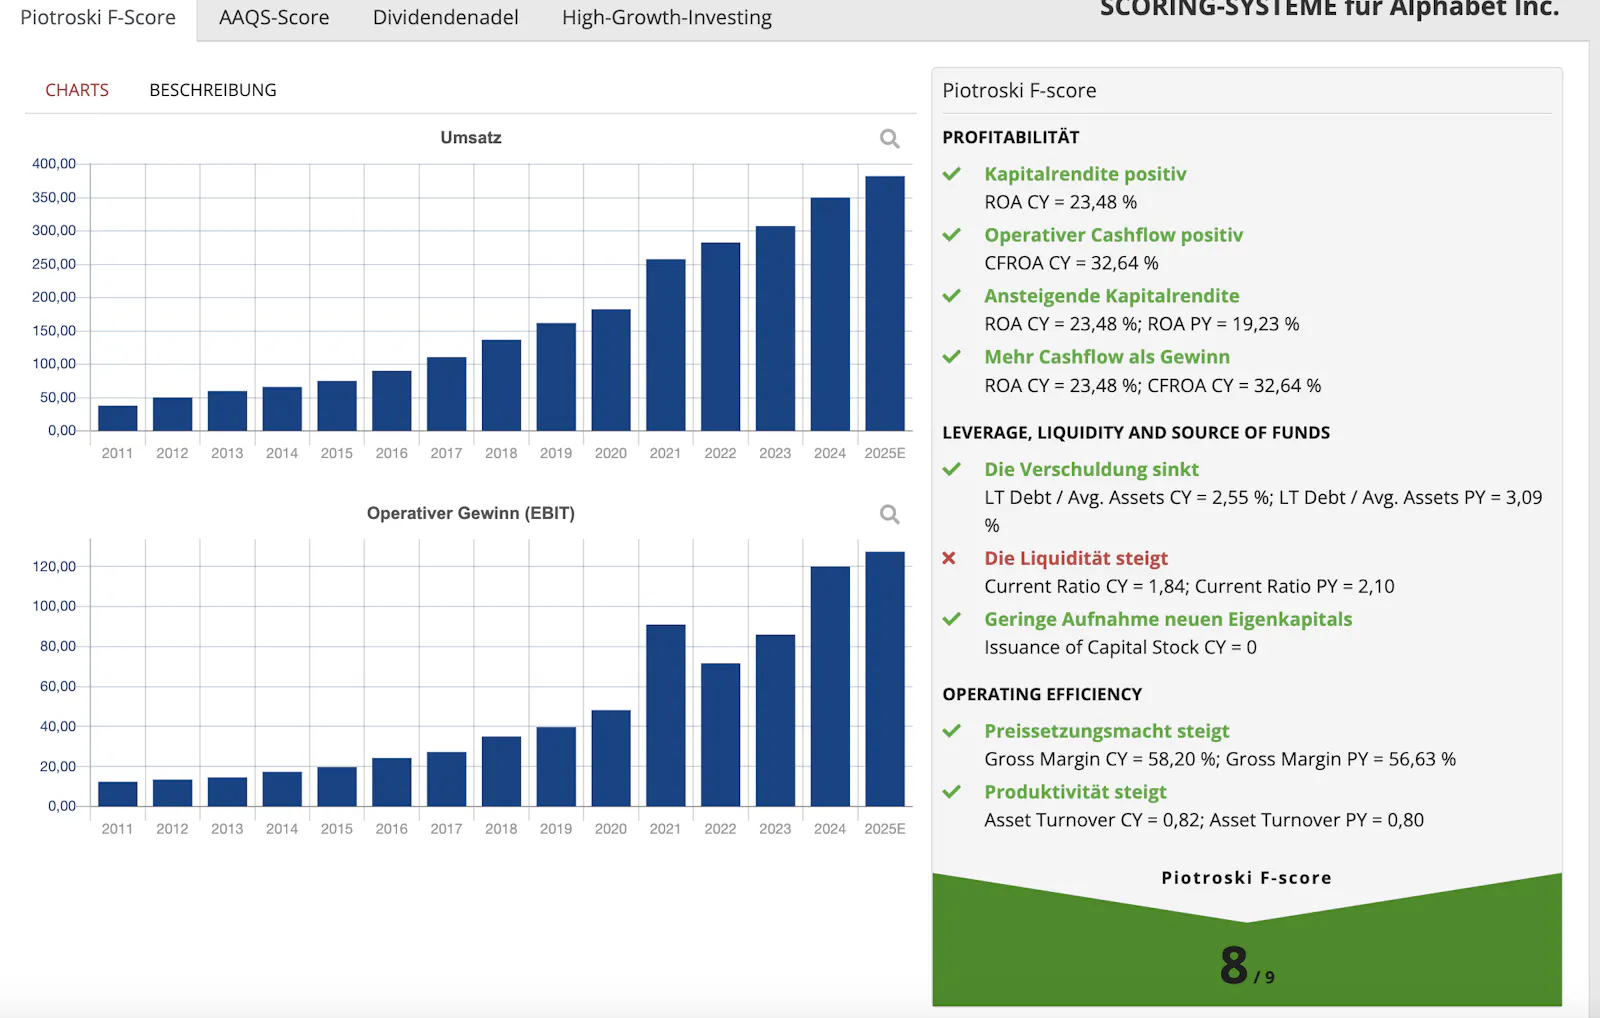This screenshot has height=1018, width=1600.
Task: Click the 2016 bar in the EBIT chart
Action: pos(392,782)
